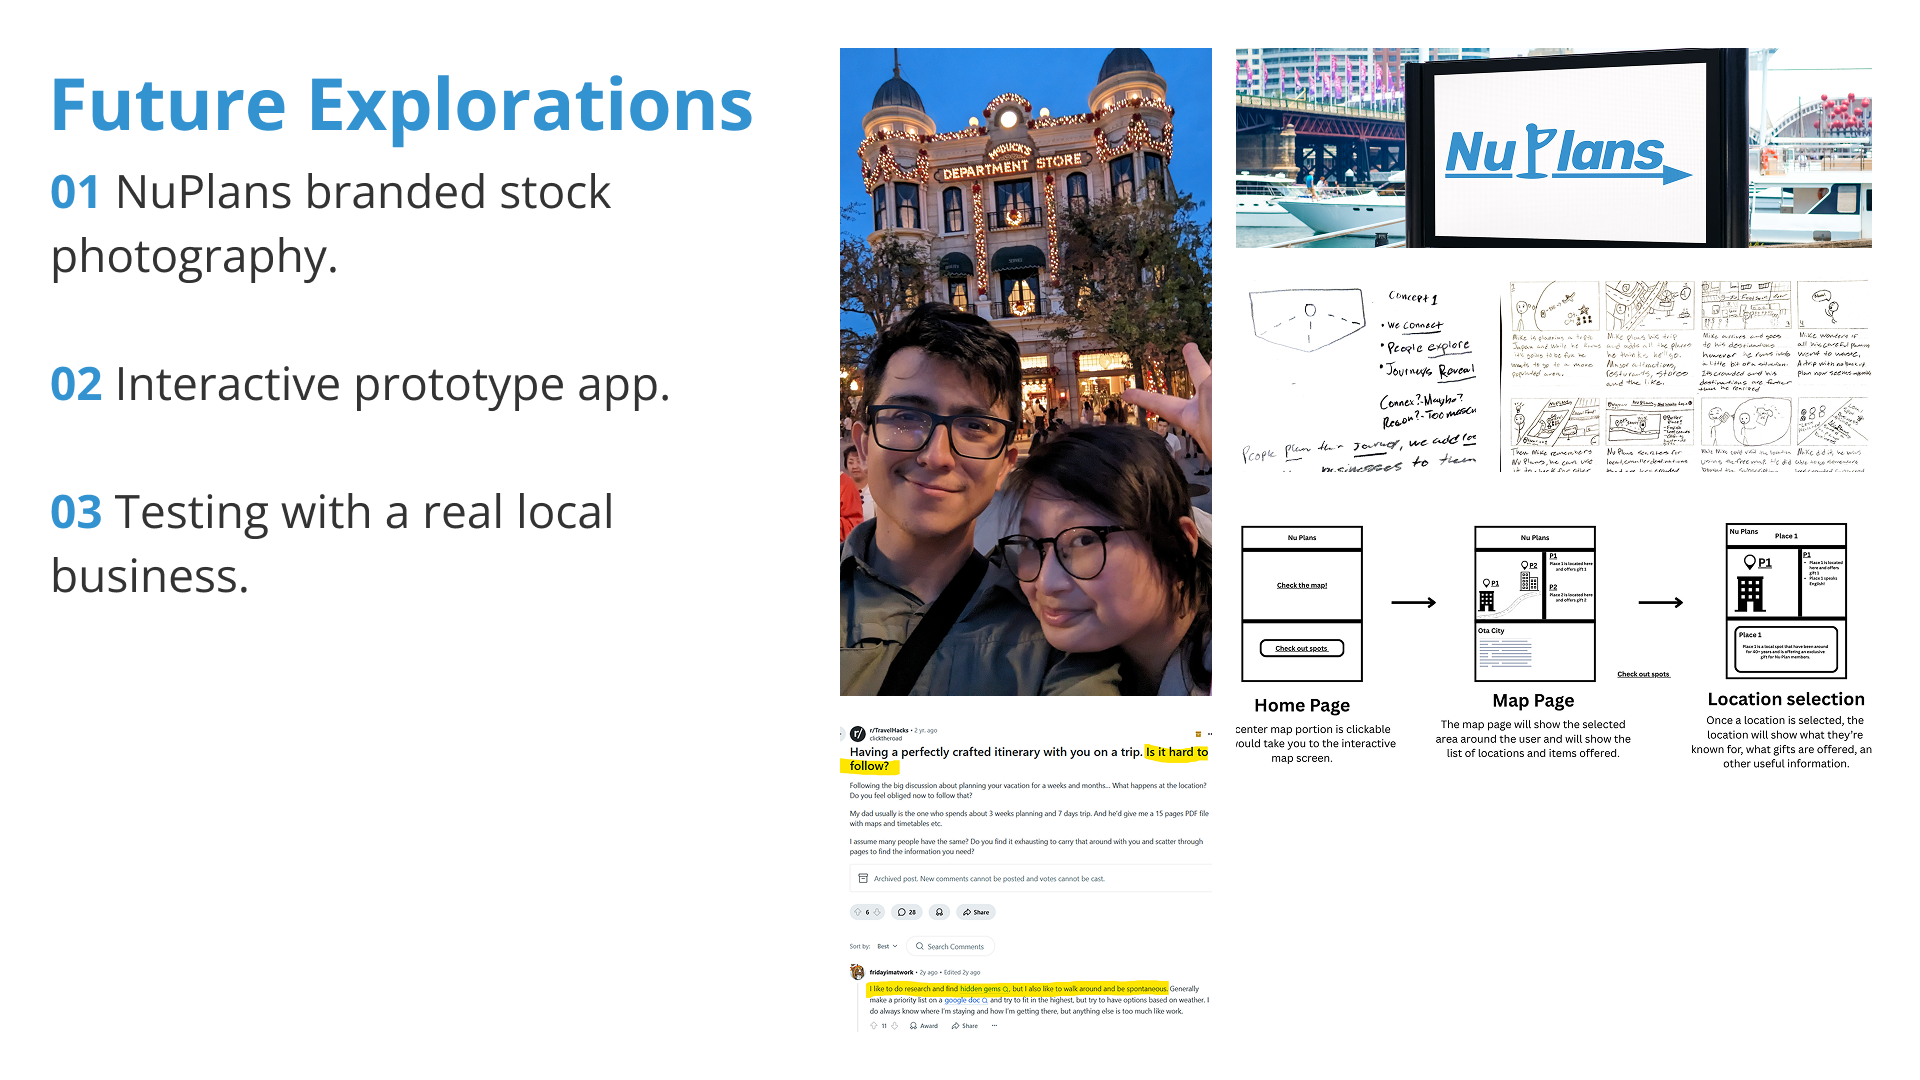The image size is (1920, 1080).
Task: Upvote the fridayimatwork comment
Action: click(x=874, y=1026)
